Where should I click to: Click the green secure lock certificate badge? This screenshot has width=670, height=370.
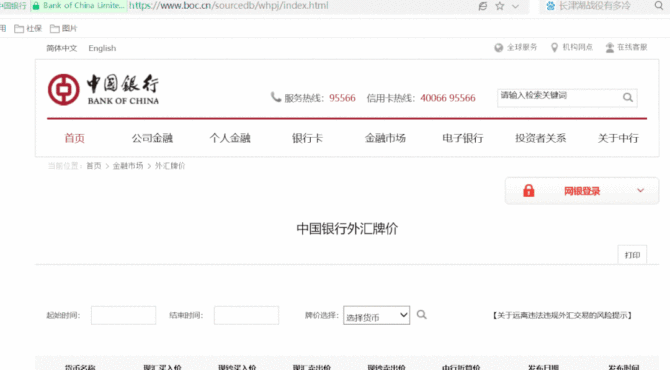(79, 6)
